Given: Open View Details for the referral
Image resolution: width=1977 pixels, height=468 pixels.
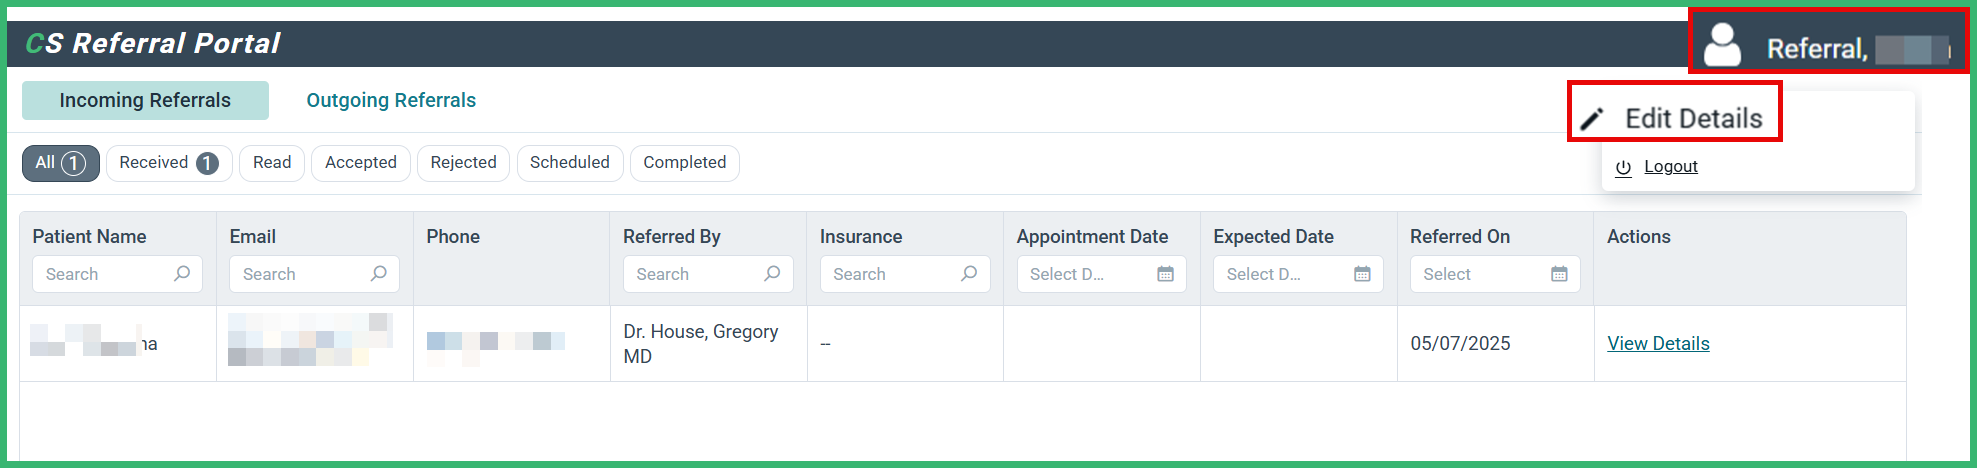Looking at the screenshot, I should pos(1658,344).
